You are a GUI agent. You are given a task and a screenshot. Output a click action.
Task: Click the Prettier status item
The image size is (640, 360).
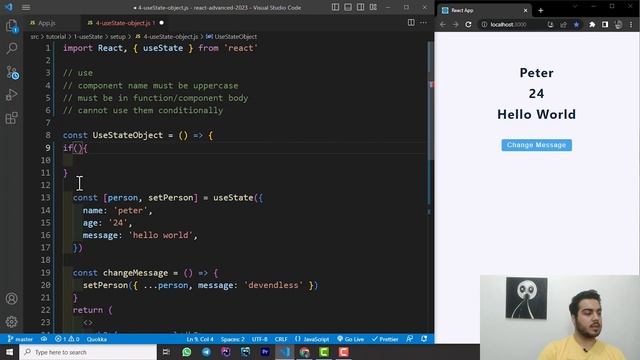385,339
